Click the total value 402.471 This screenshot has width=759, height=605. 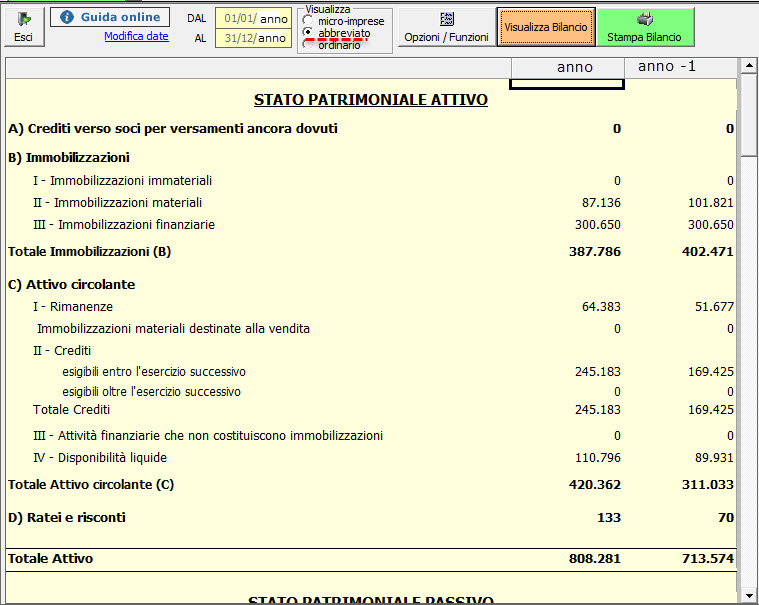[x=708, y=252]
